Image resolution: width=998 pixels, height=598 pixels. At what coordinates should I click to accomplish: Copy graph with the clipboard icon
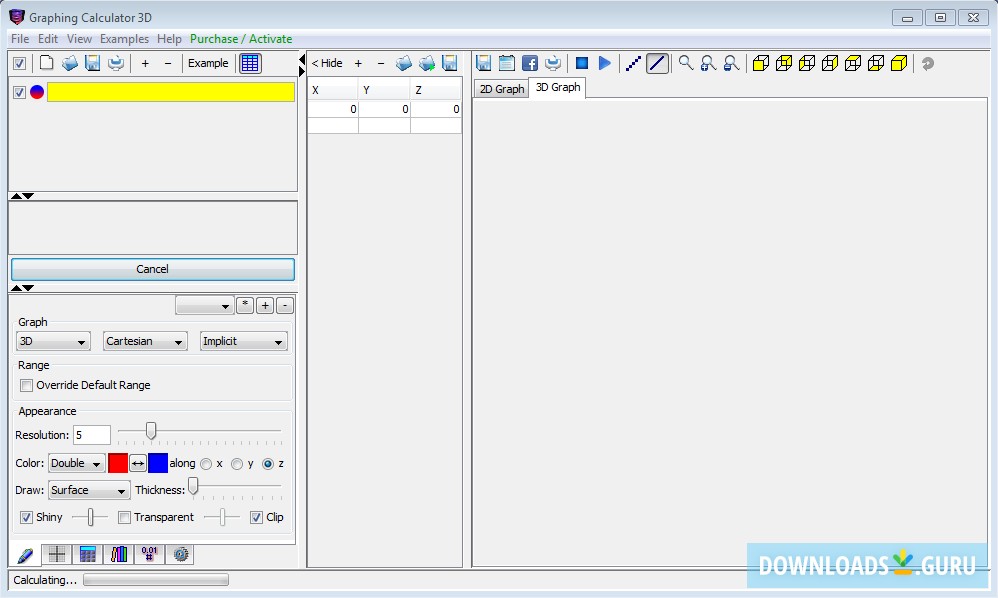pyautogui.click(x=507, y=63)
